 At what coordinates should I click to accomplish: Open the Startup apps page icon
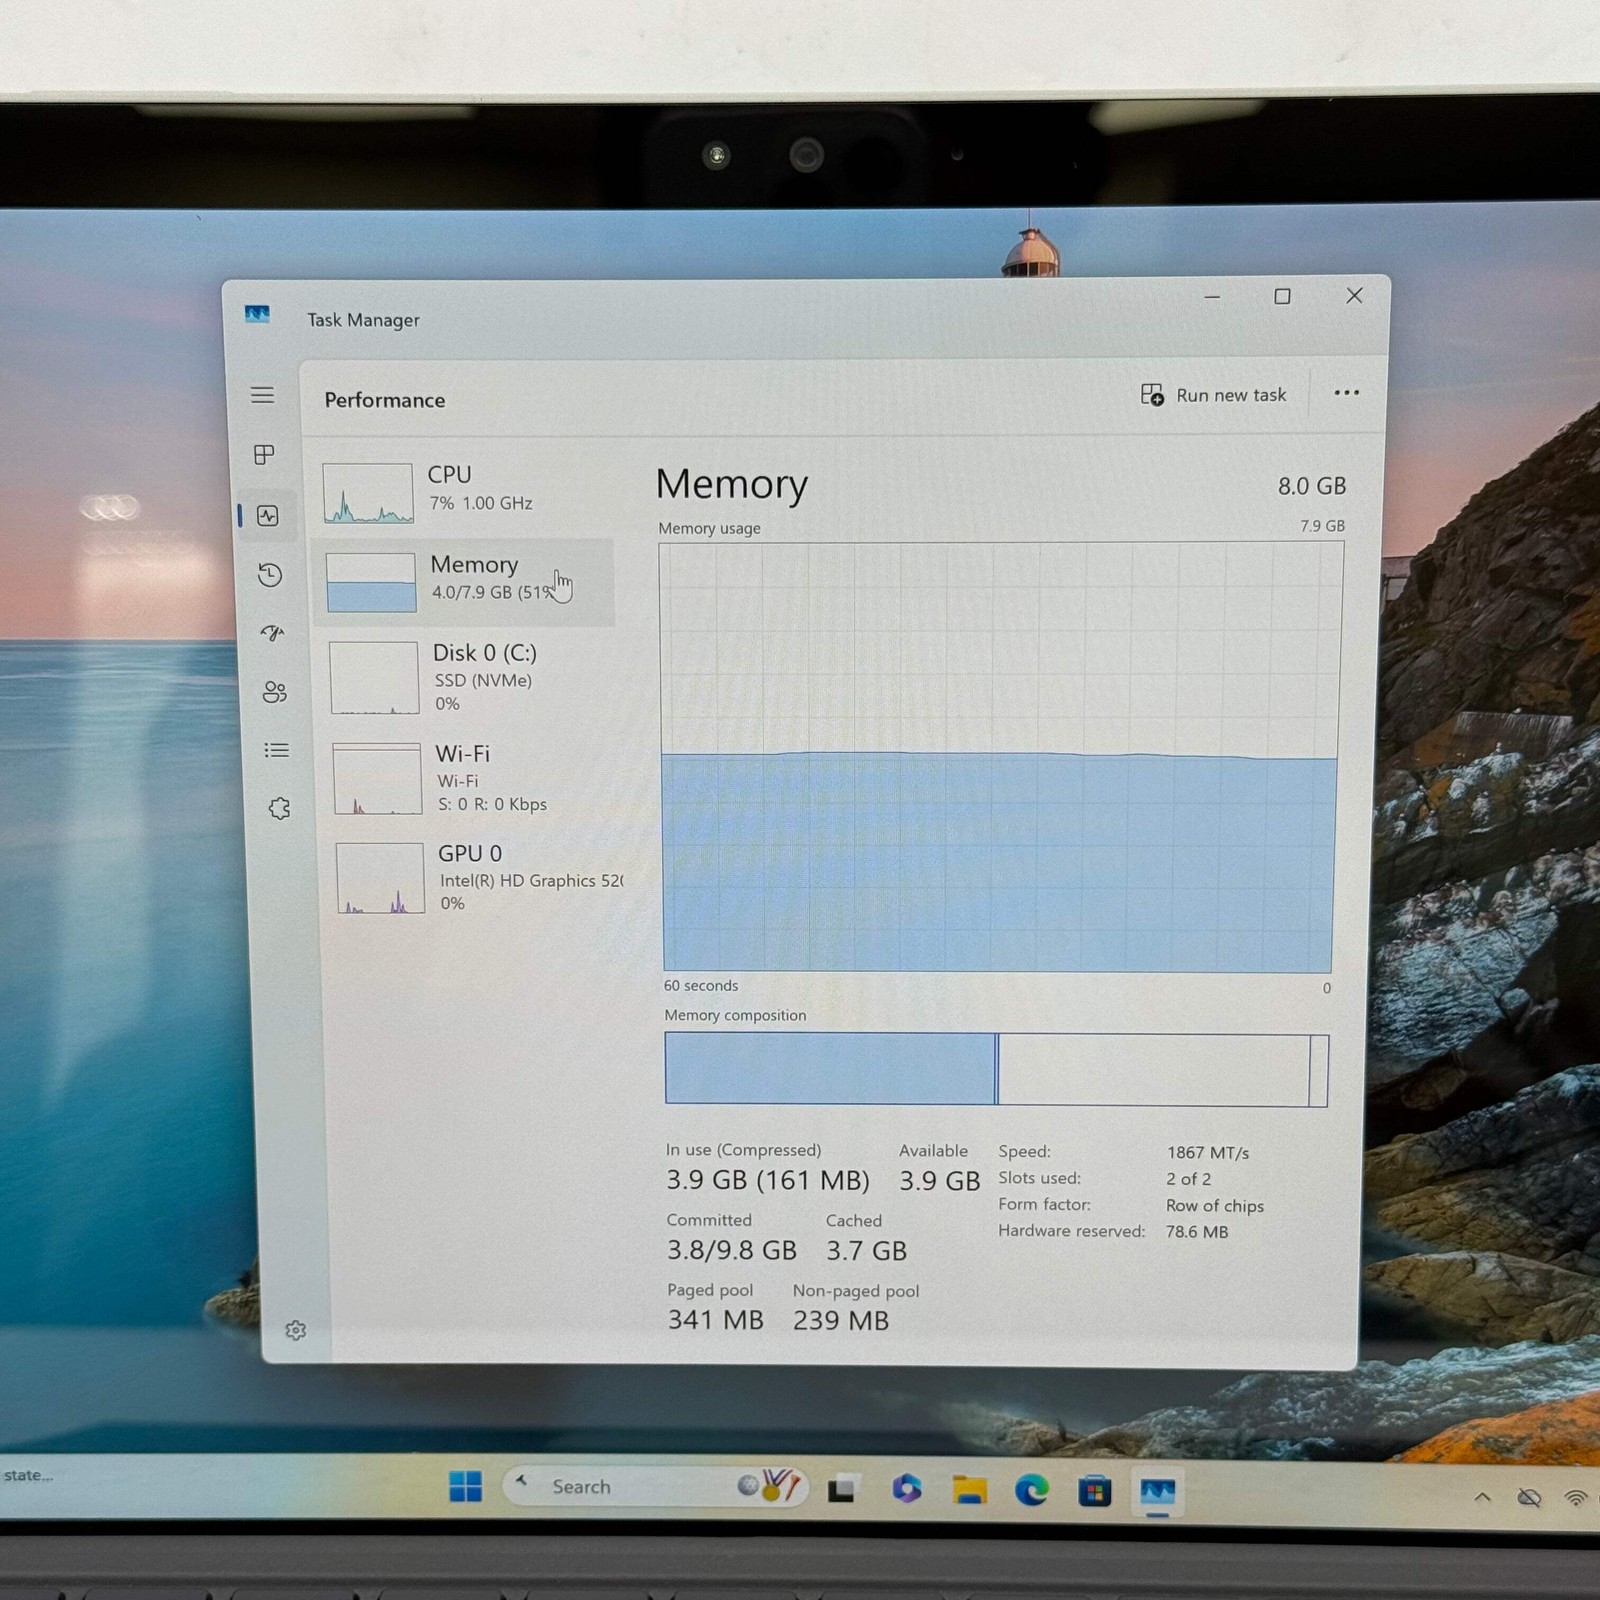(272, 633)
